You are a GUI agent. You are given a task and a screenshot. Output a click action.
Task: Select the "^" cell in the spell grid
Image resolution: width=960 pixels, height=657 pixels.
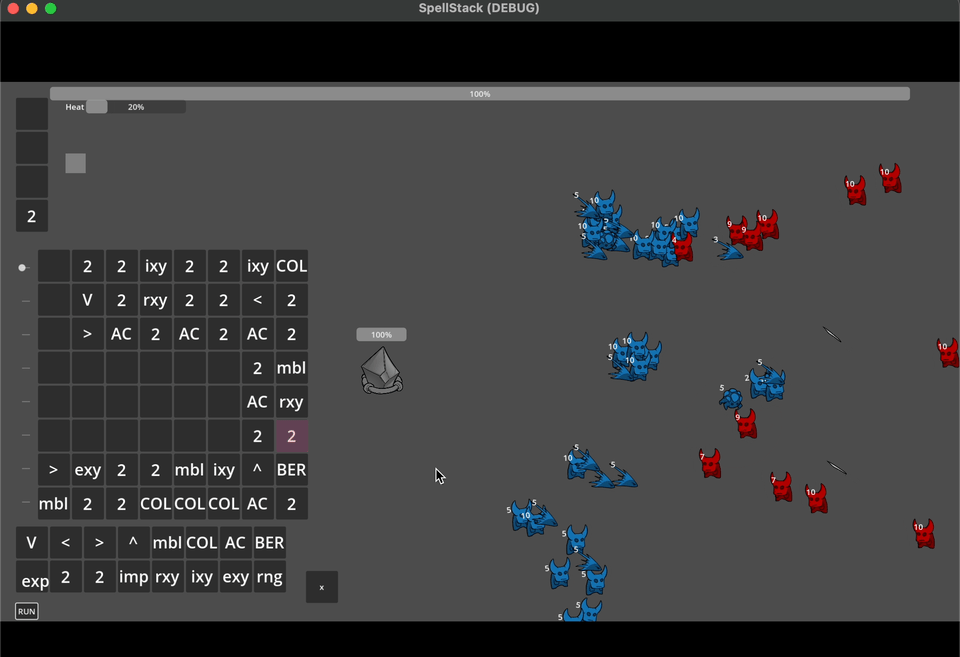coord(257,470)
